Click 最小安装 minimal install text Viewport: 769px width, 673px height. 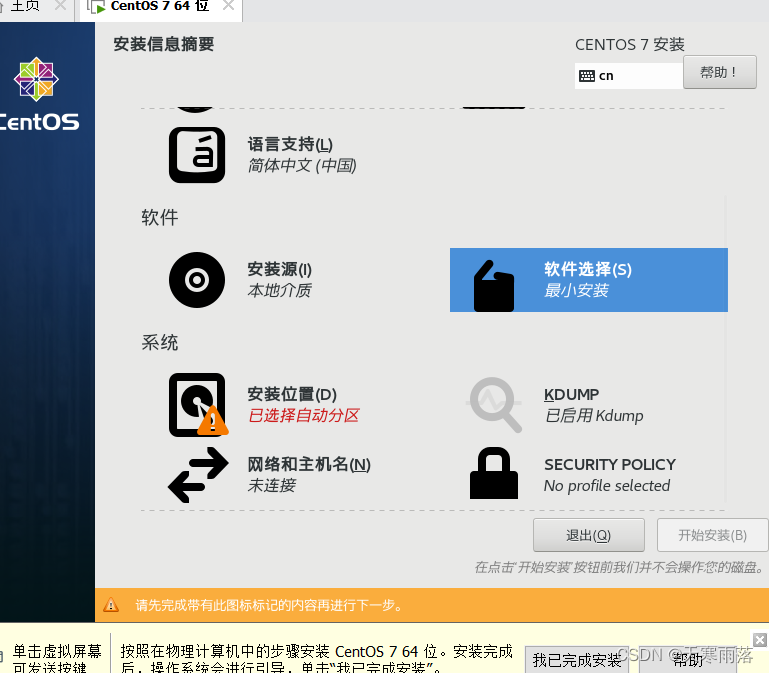[x=576, y=290]
